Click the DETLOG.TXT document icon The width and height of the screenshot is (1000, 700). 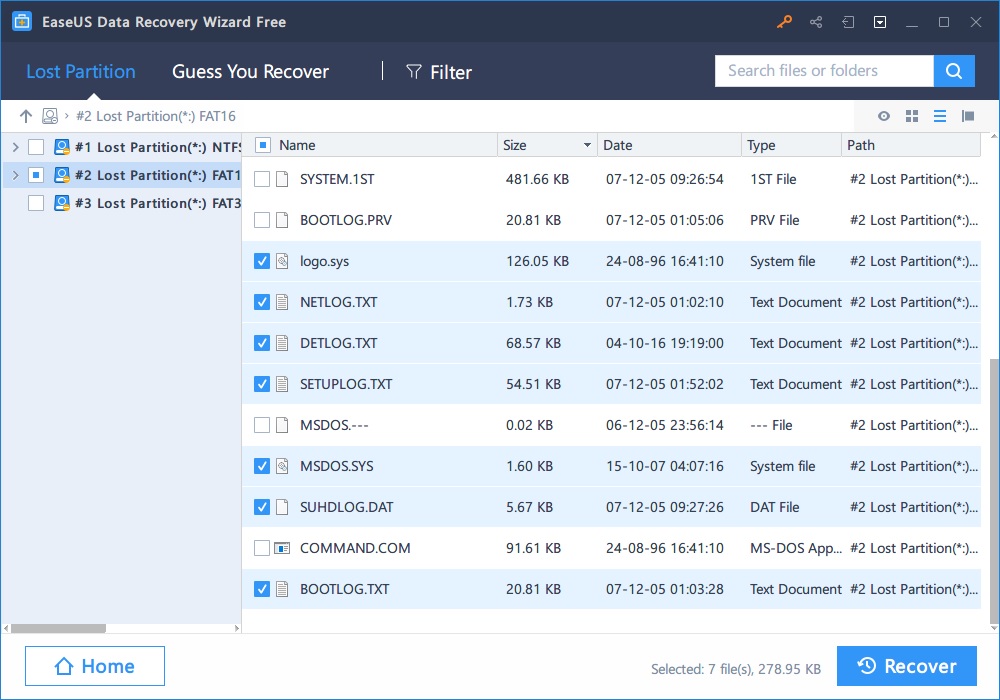(x=282, y=343)
